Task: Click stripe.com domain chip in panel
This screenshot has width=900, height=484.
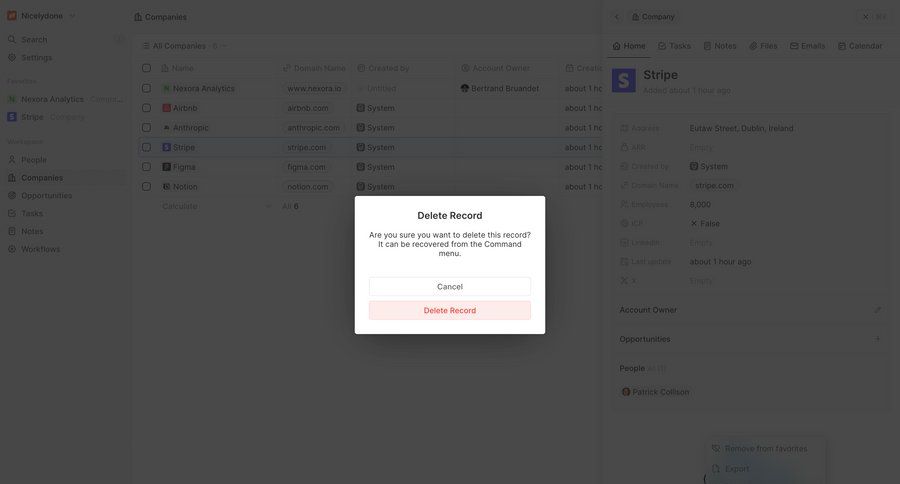Action: pos(714,185)
